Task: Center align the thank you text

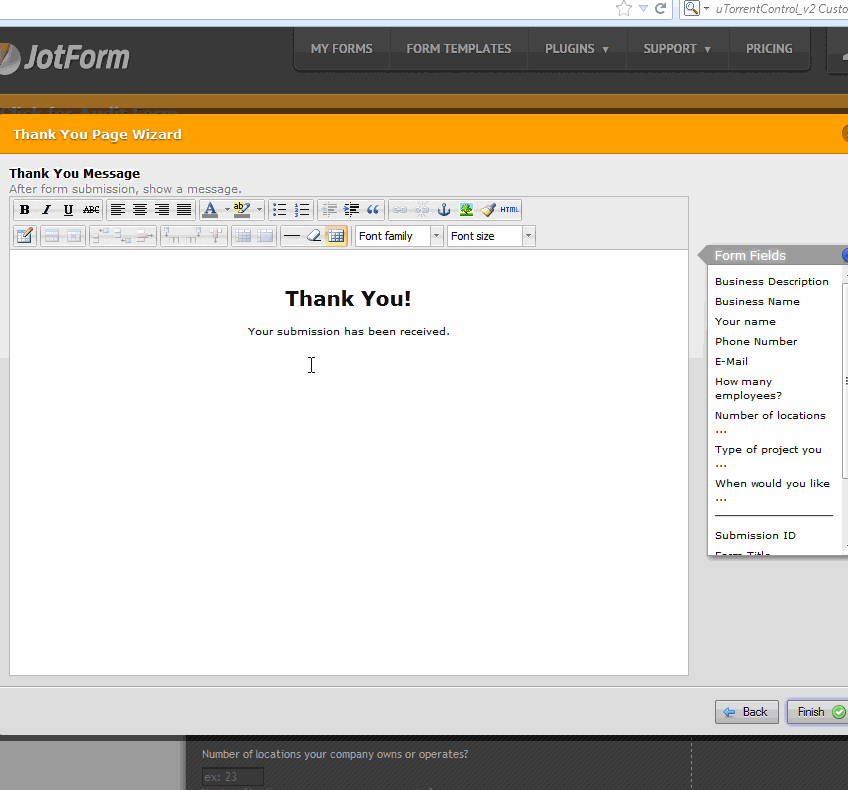Action: click(139, 210)
